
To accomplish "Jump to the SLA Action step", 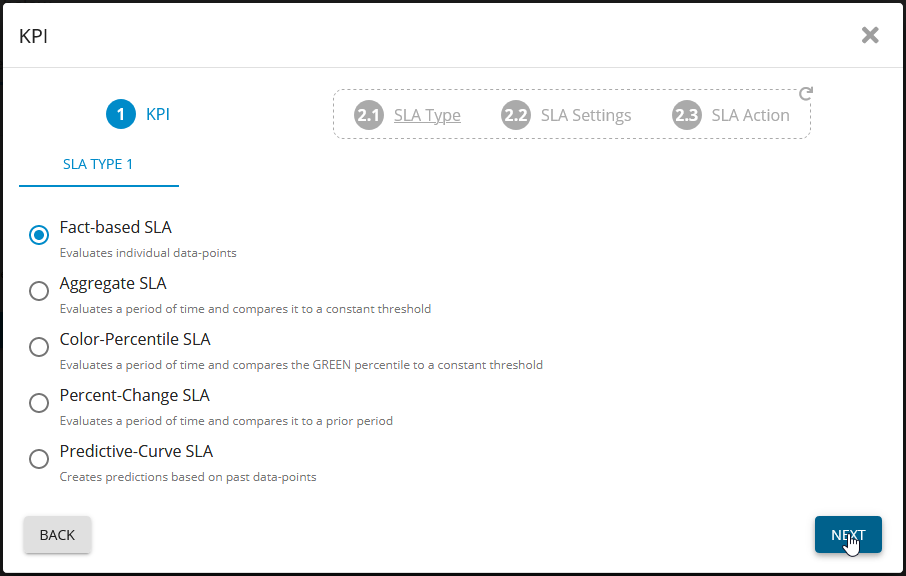I will [x=750, y=115].
